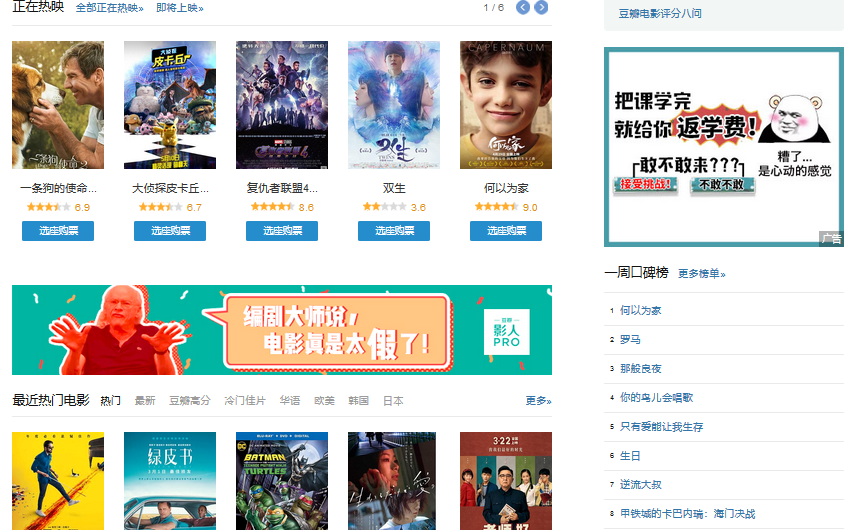Go to previous page of now-showing movies
Image resolution: width=848 pixels, height=530 pixels.
point(522,8)
